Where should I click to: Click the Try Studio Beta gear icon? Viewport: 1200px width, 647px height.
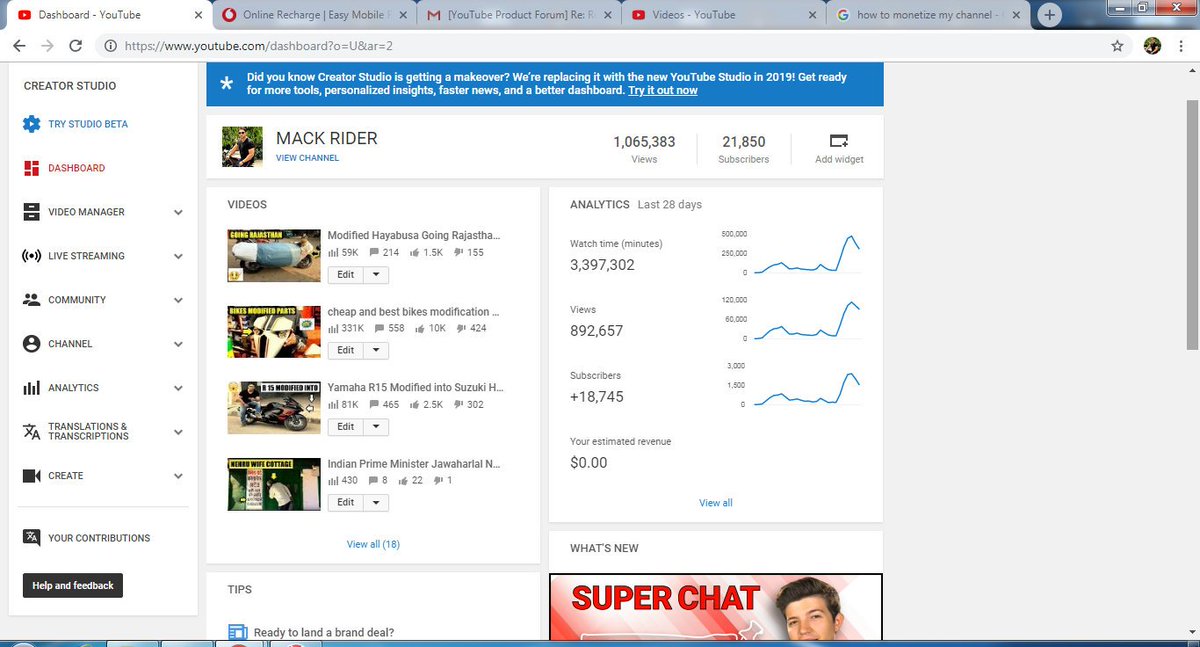31,125
